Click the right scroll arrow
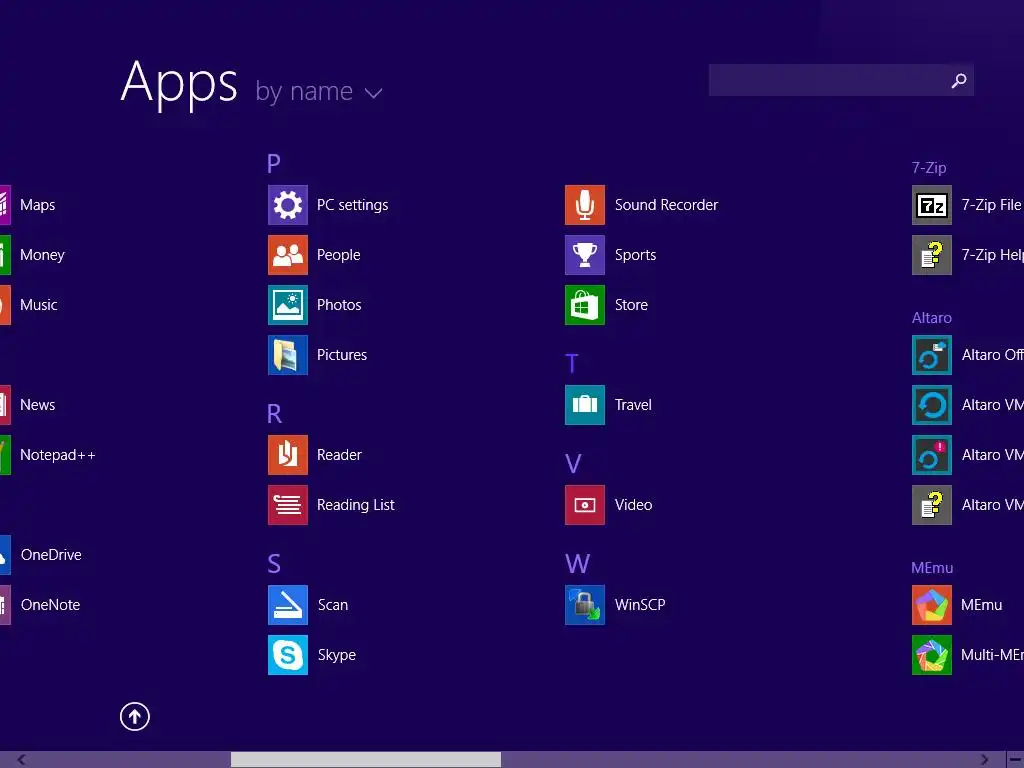1024x768 pixels. pos(985,760)
